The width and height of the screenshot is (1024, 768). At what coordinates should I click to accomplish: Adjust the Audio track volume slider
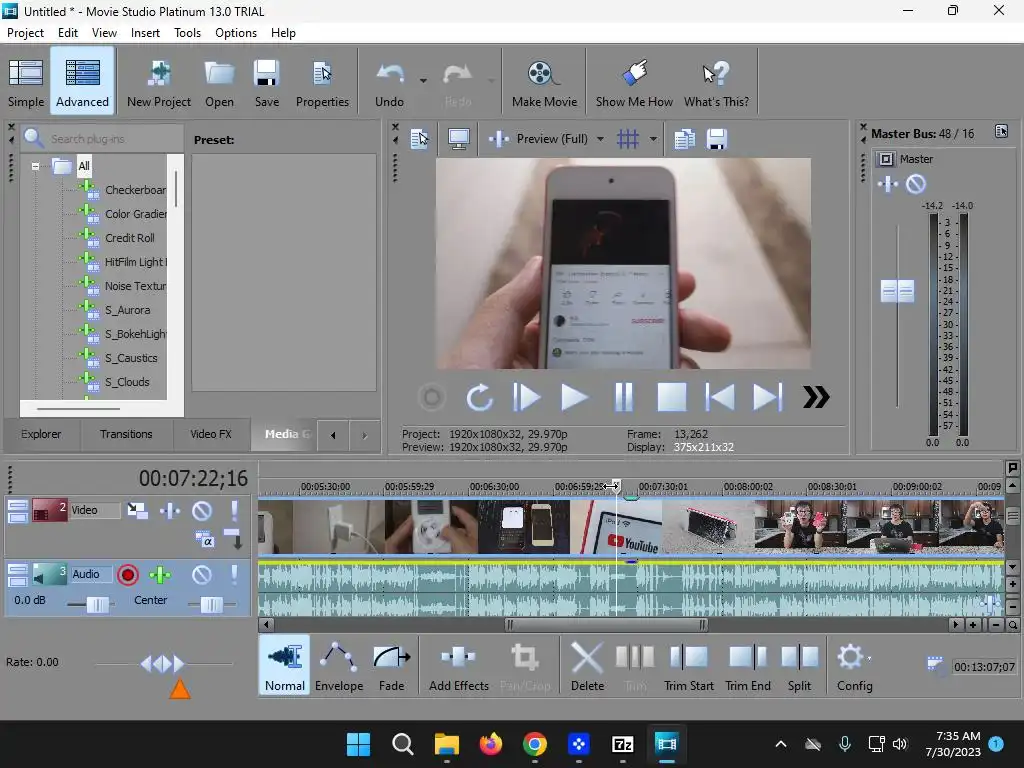97,605
